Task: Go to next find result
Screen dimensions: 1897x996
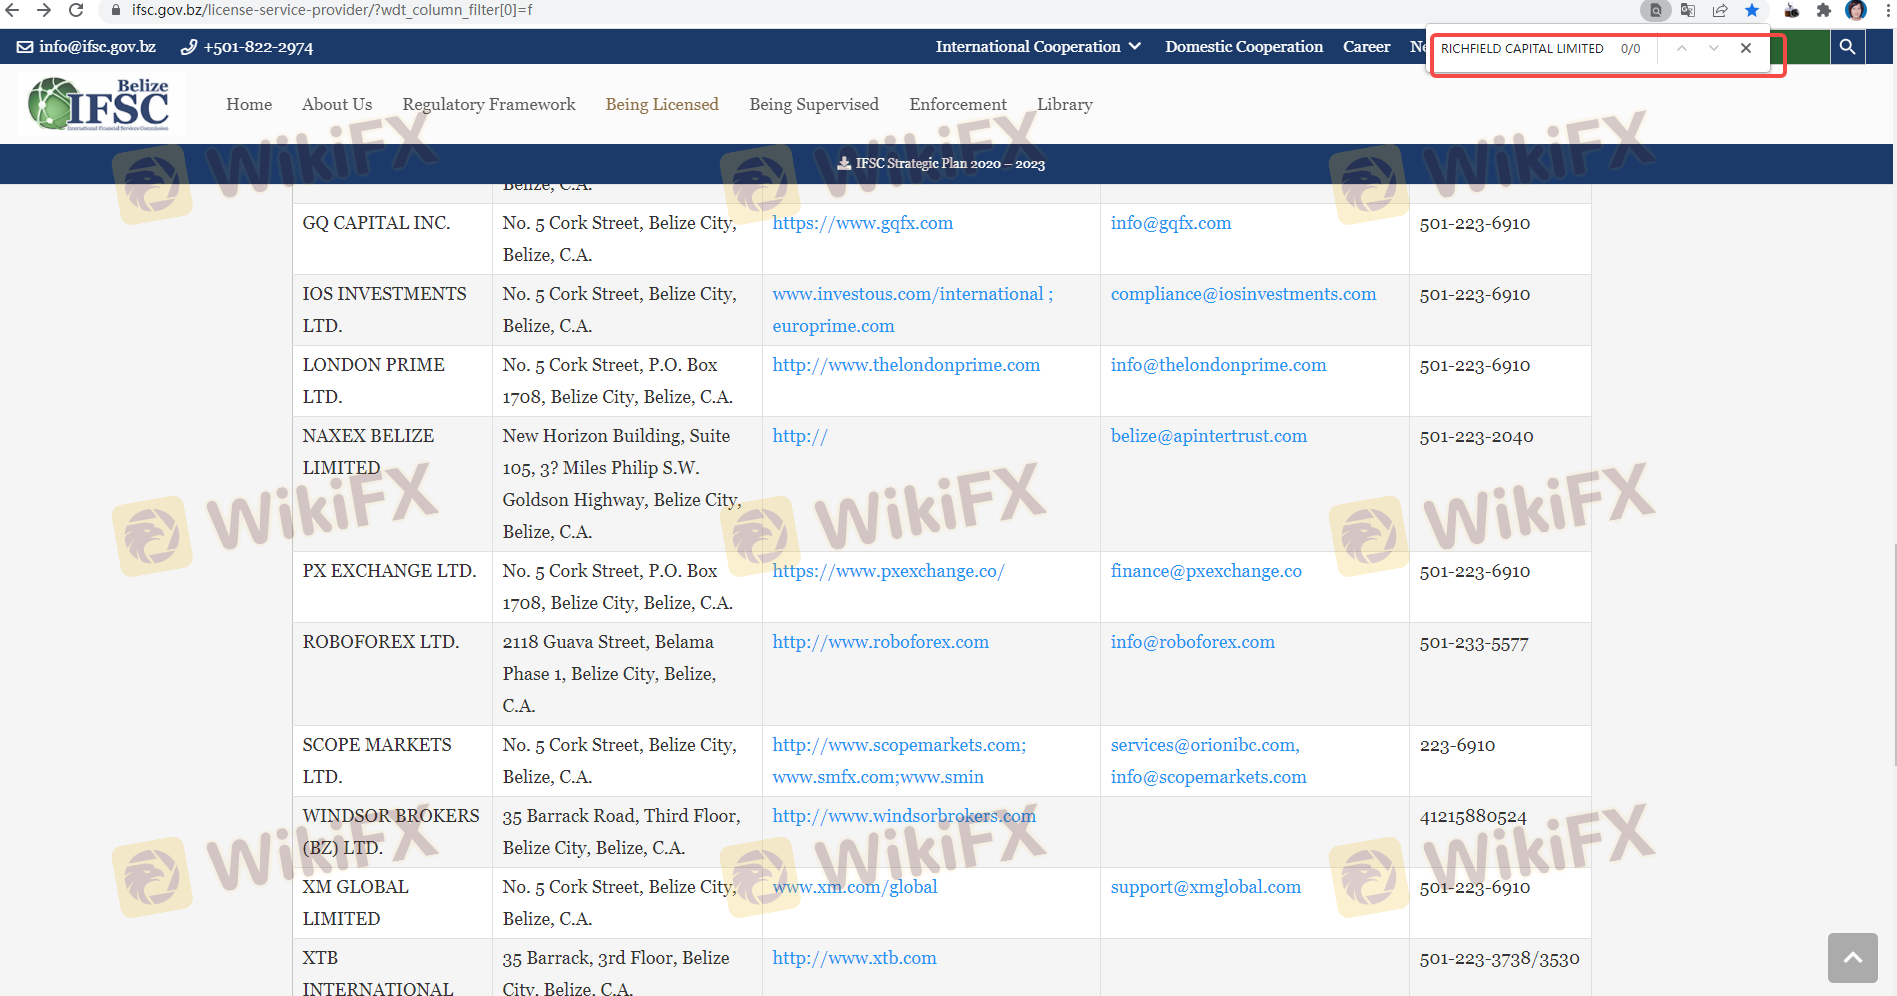Action: pos(1714,48)
